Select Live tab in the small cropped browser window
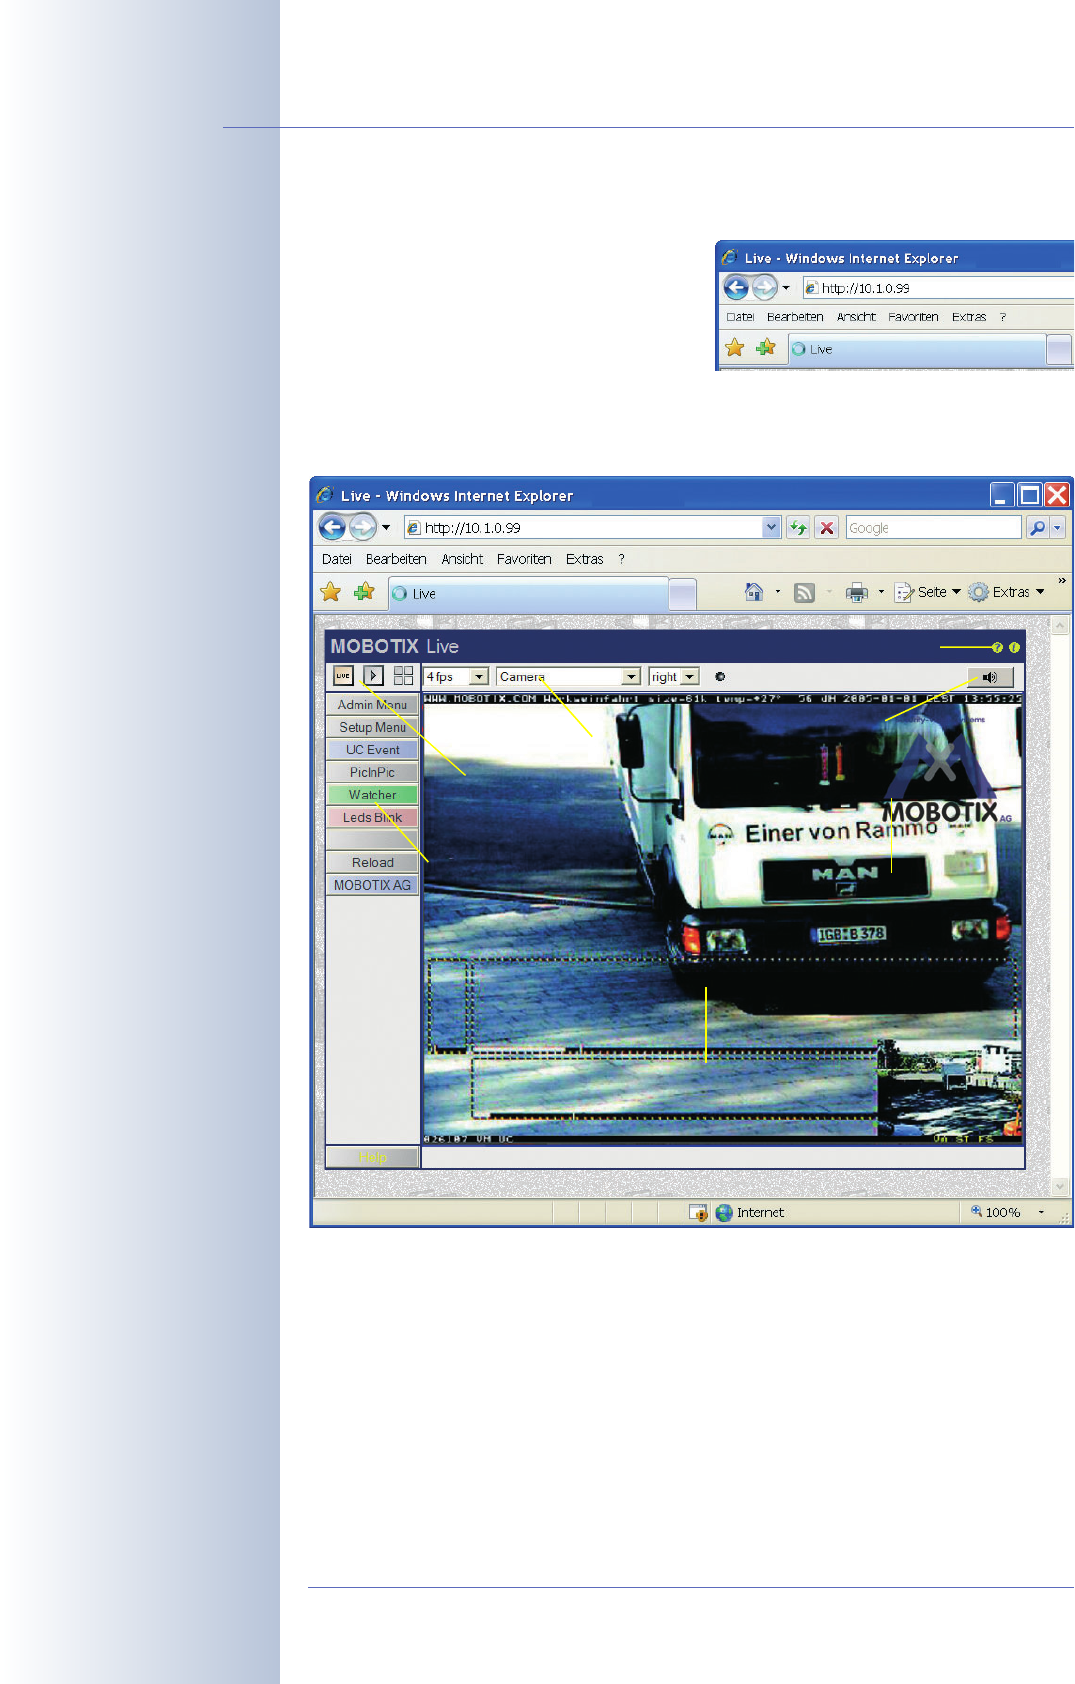 917,349
